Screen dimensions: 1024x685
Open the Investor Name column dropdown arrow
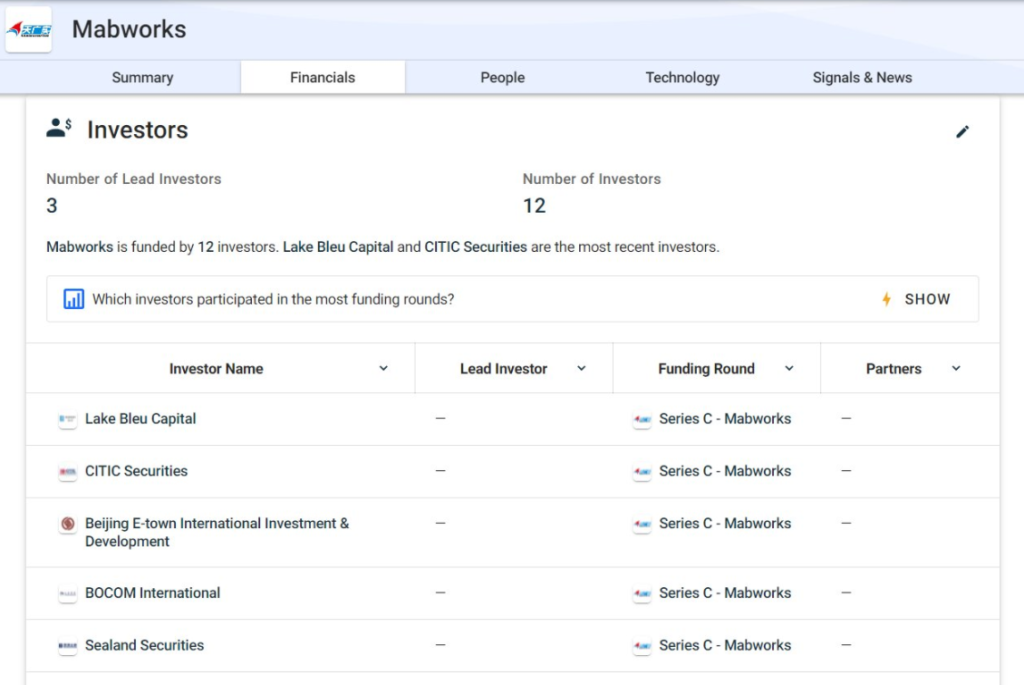(383, 369)
